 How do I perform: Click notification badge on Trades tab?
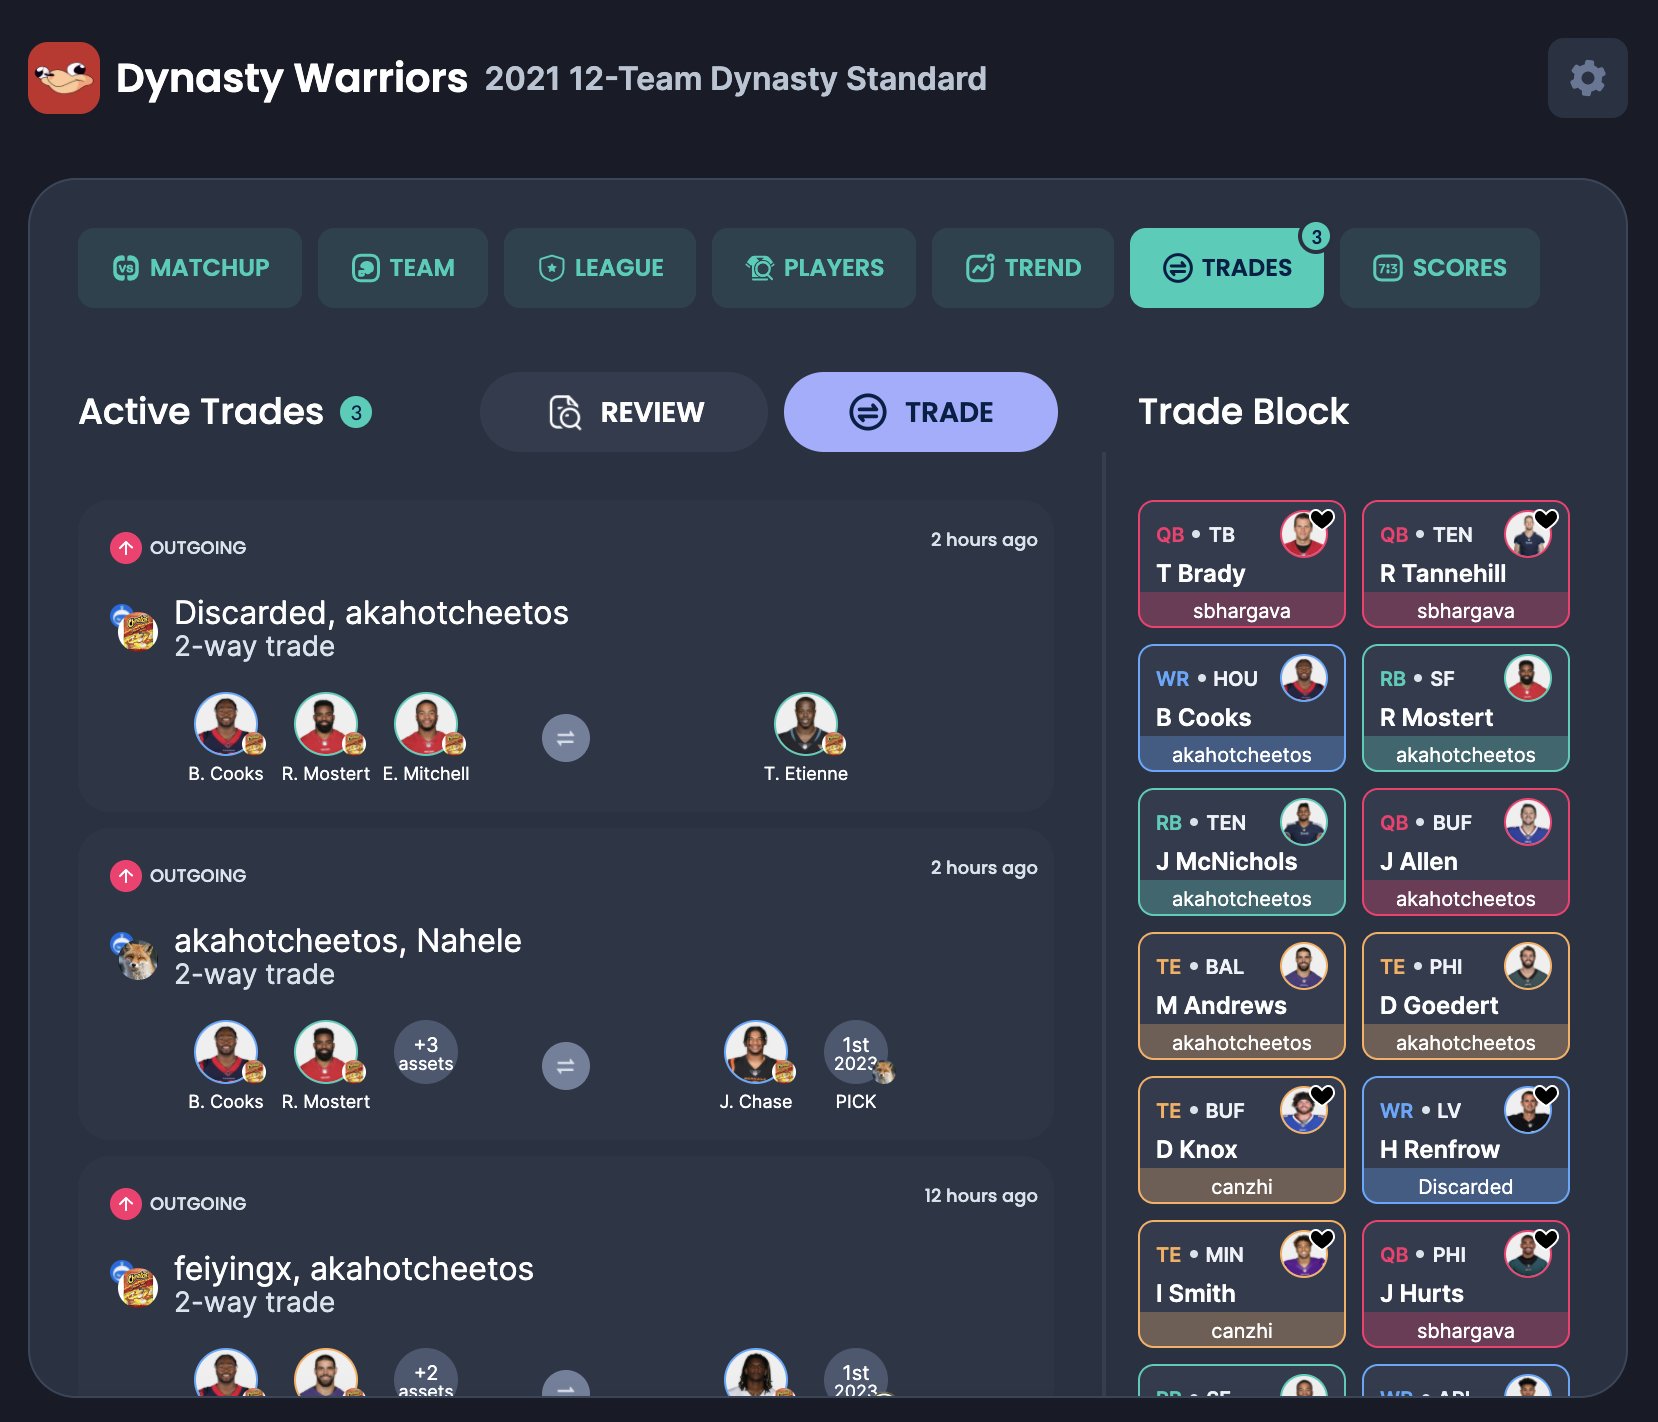(x=1316, y=237)
